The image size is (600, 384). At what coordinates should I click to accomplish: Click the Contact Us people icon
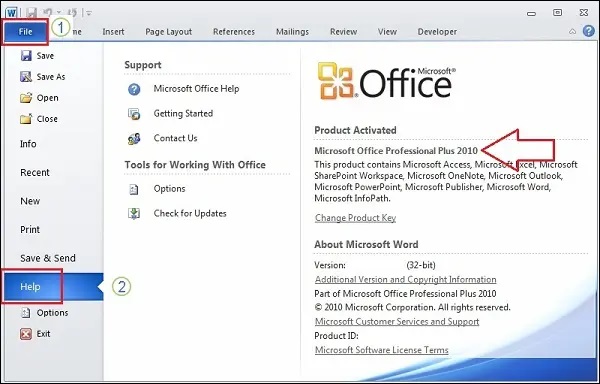click(134, 138)
